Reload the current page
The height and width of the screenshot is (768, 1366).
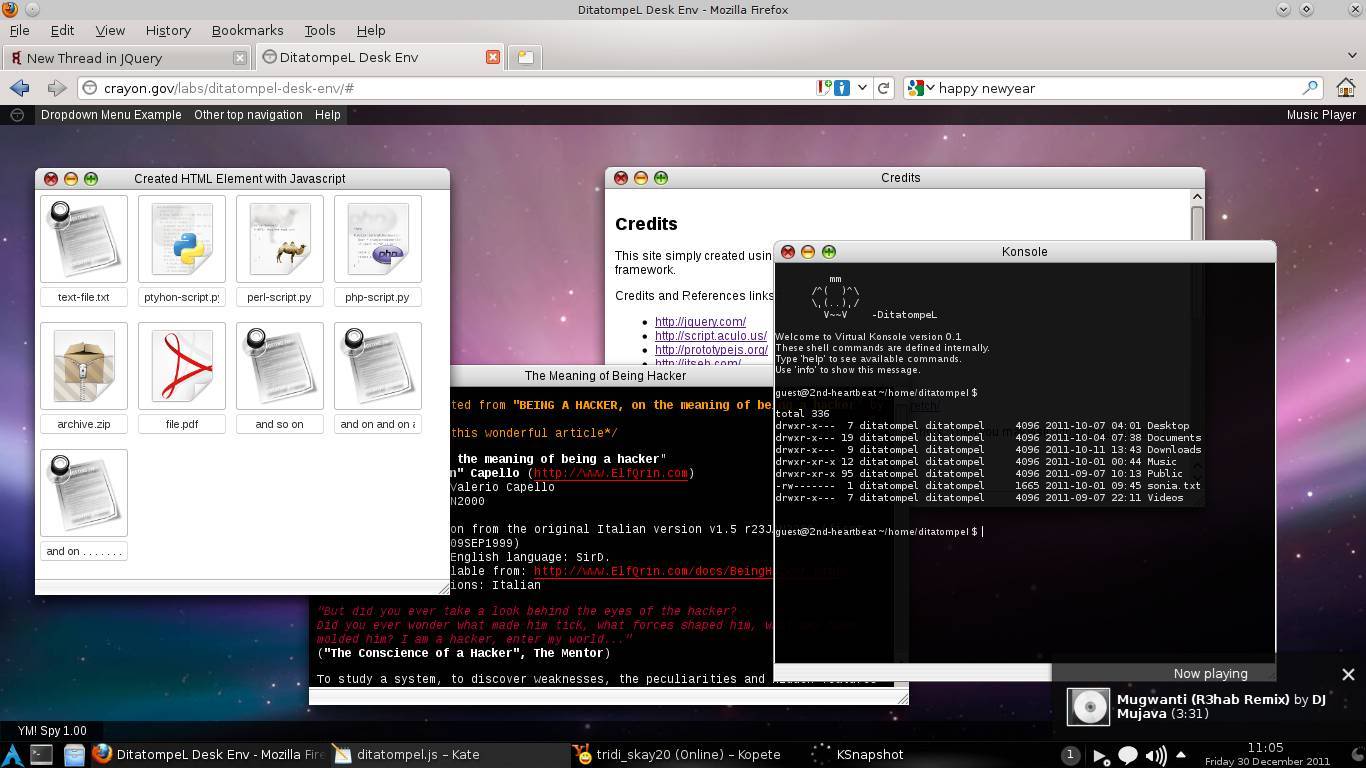pyautogui.click(x=884, y=88)
